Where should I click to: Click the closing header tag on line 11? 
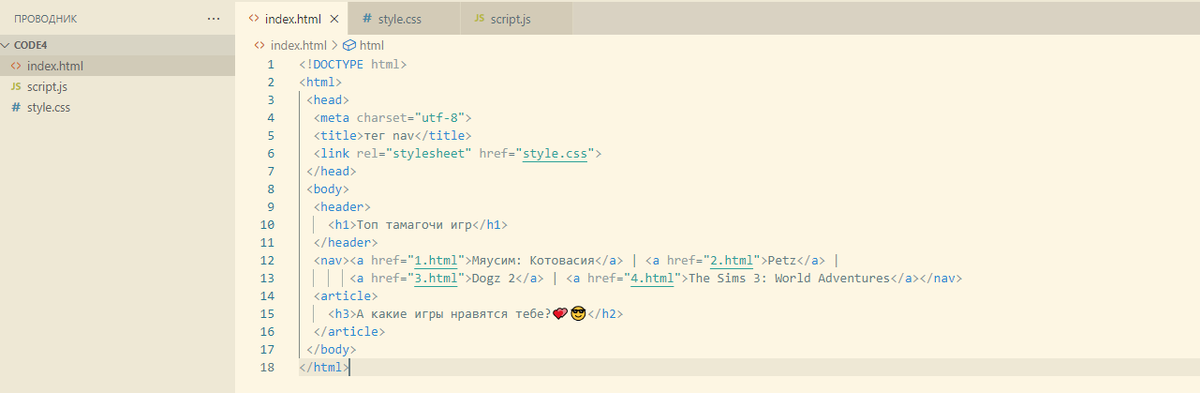click(345, 243)
